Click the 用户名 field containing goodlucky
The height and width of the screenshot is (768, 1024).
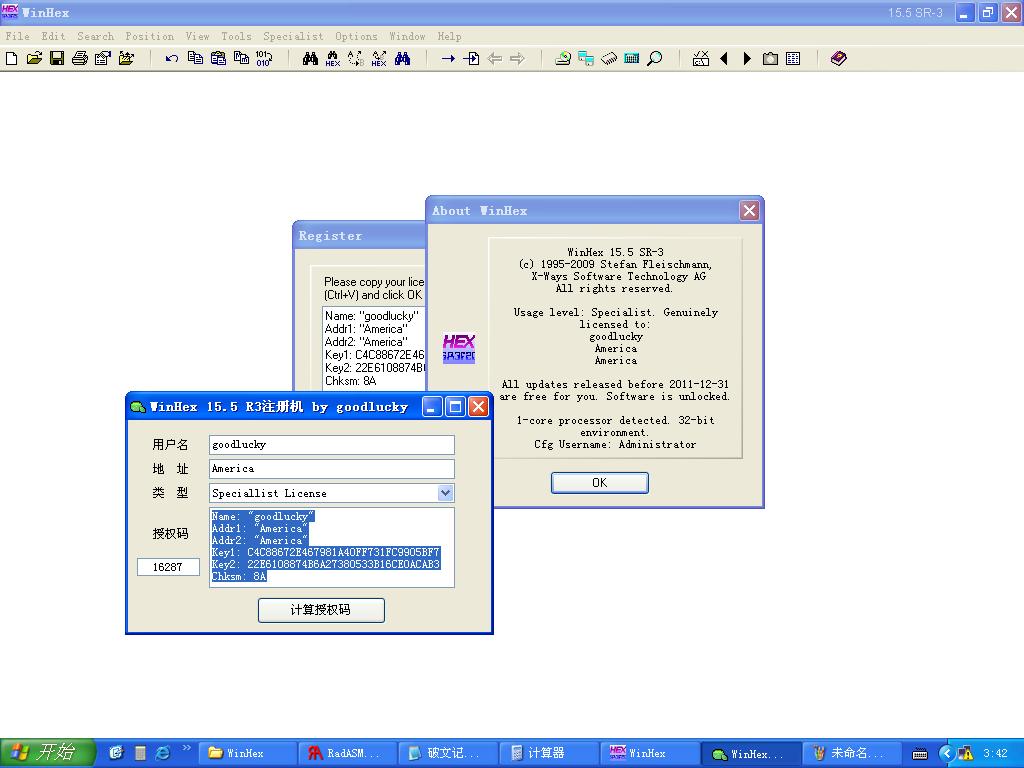tap(332, 445)
